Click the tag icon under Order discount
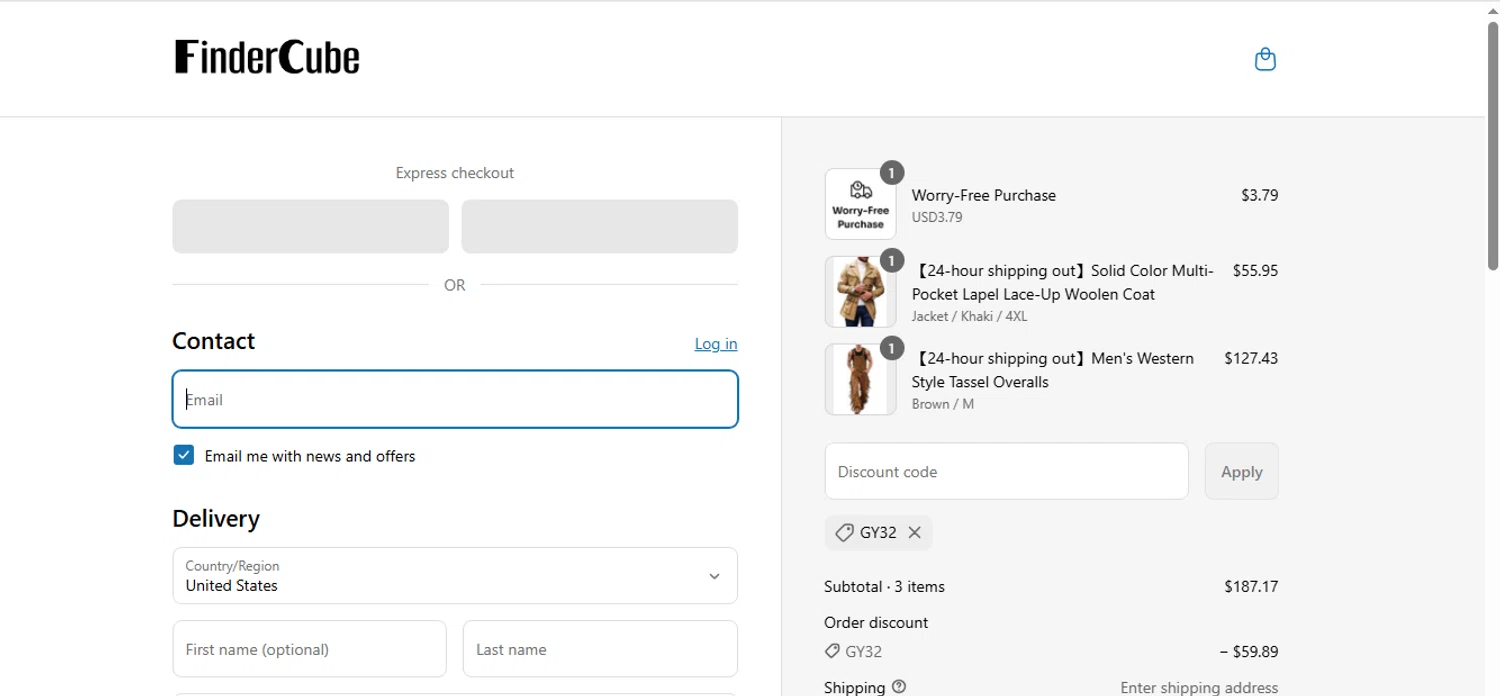Image resolution: width=1500 pixels, height=696 pixels. pyautogui.click(x=832, y=651)
